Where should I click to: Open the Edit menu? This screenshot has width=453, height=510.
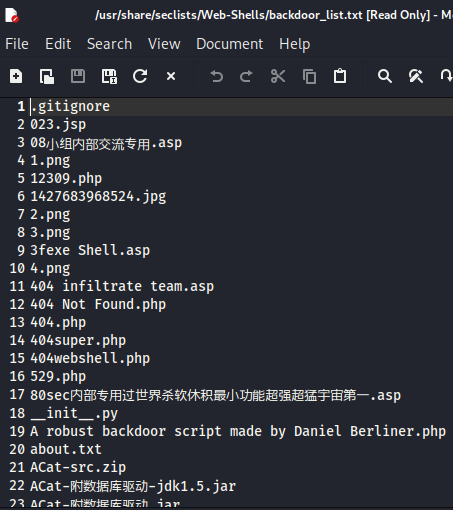[58, 44]
